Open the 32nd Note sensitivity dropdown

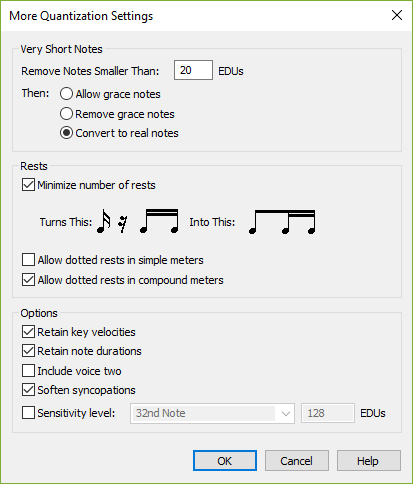(x=212, y=413)
